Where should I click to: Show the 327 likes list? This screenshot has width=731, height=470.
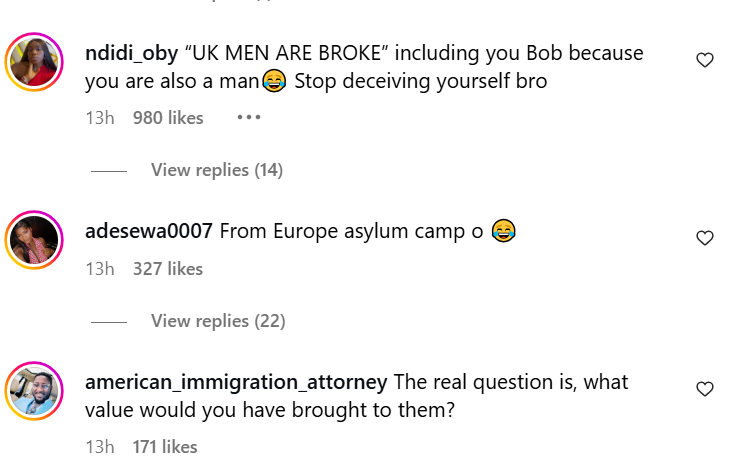coord(168,268)
